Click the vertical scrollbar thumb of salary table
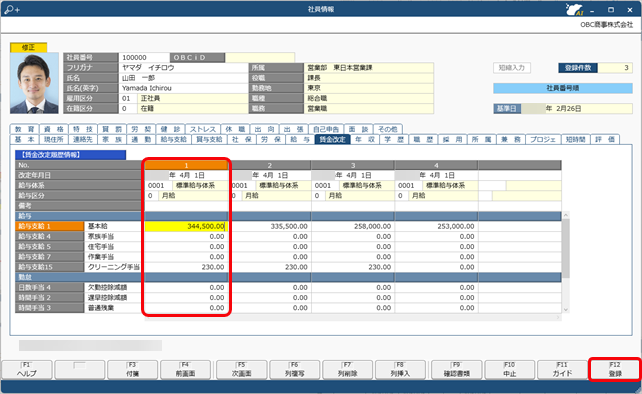 click(x=566, y=248)
